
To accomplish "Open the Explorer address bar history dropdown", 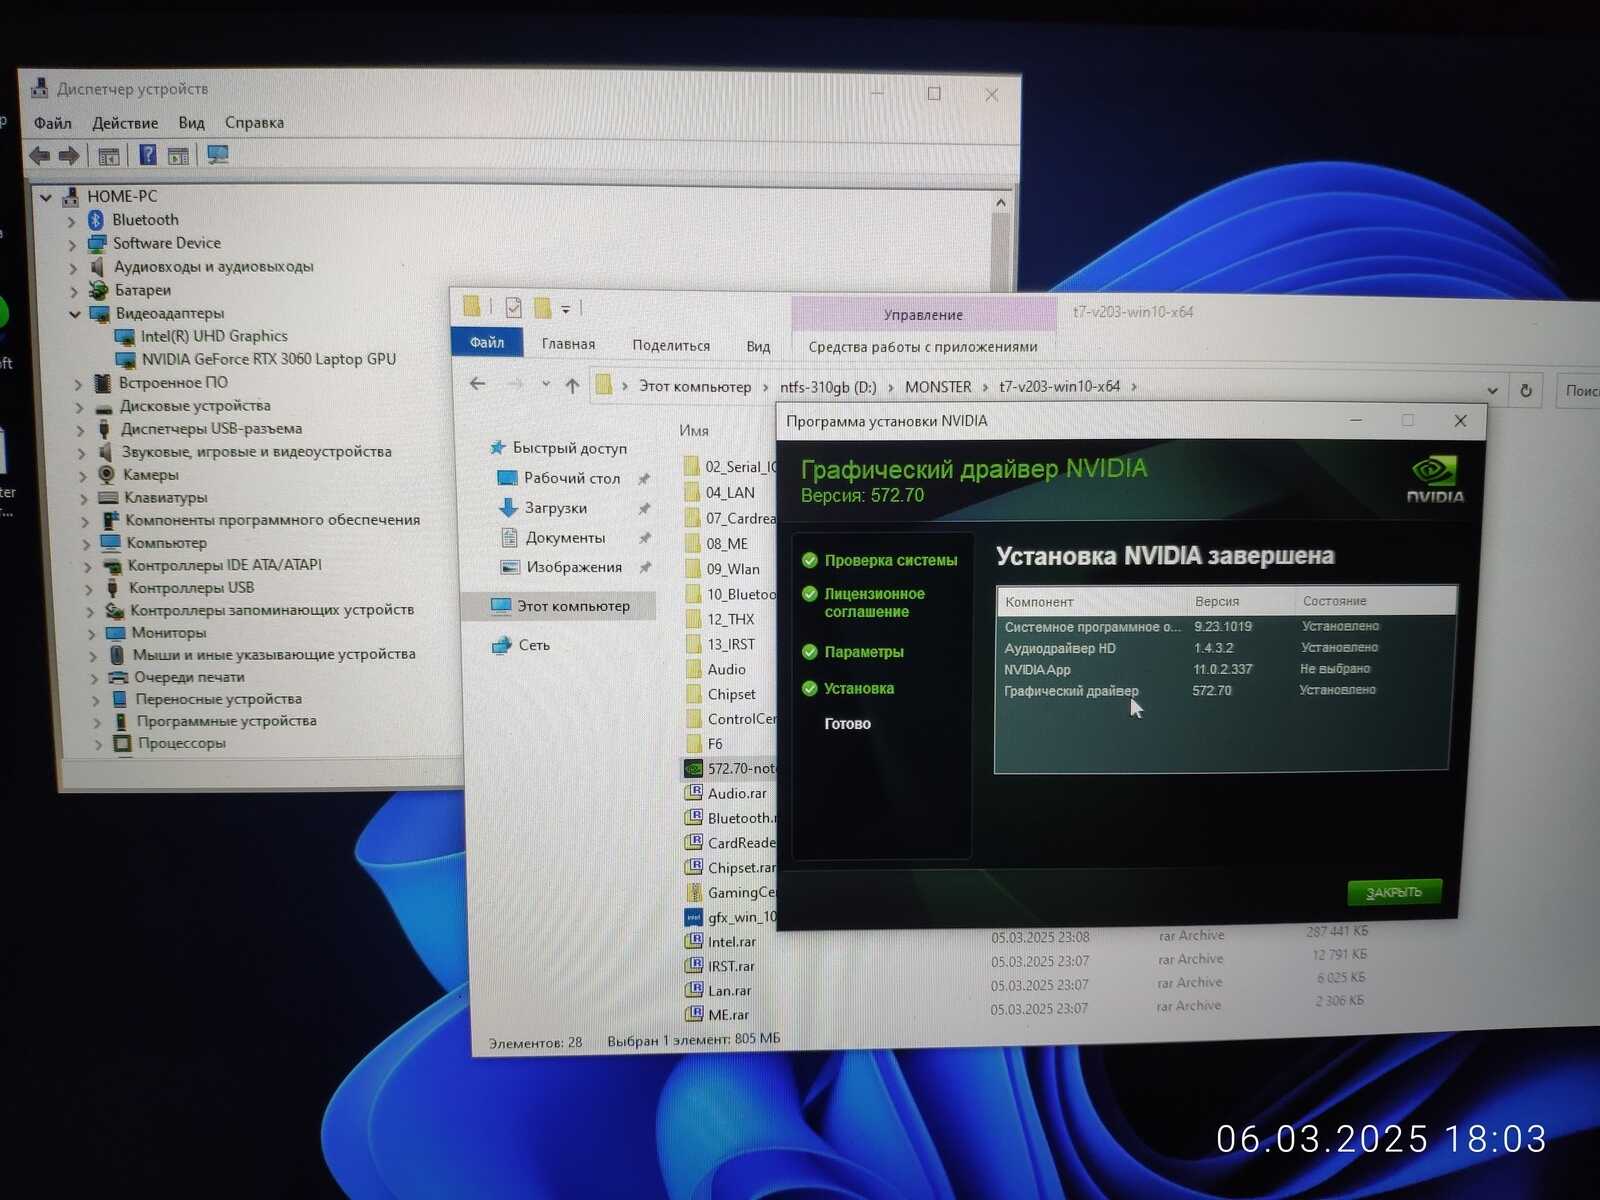I will 1492,390.
